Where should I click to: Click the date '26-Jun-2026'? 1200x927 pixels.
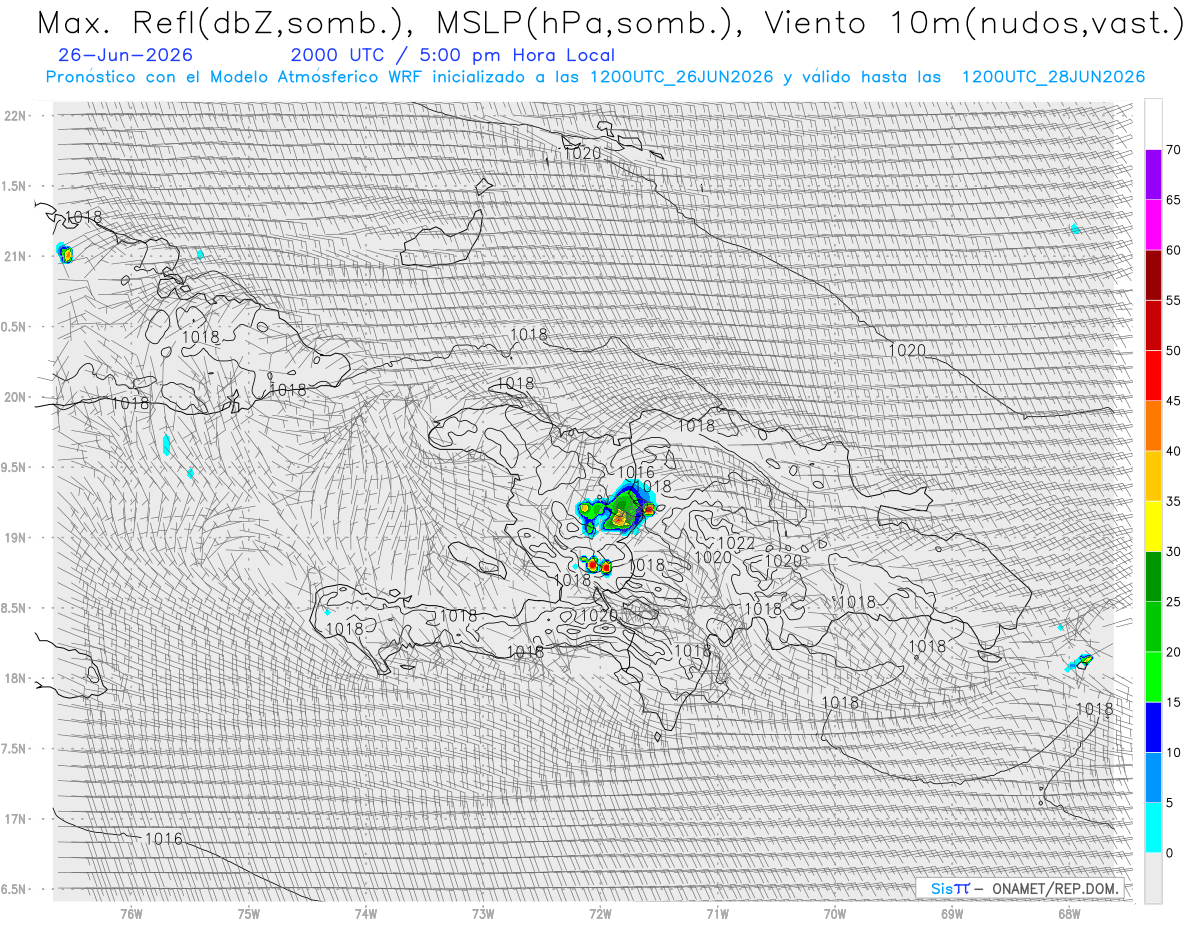click(x=125, y=55)
